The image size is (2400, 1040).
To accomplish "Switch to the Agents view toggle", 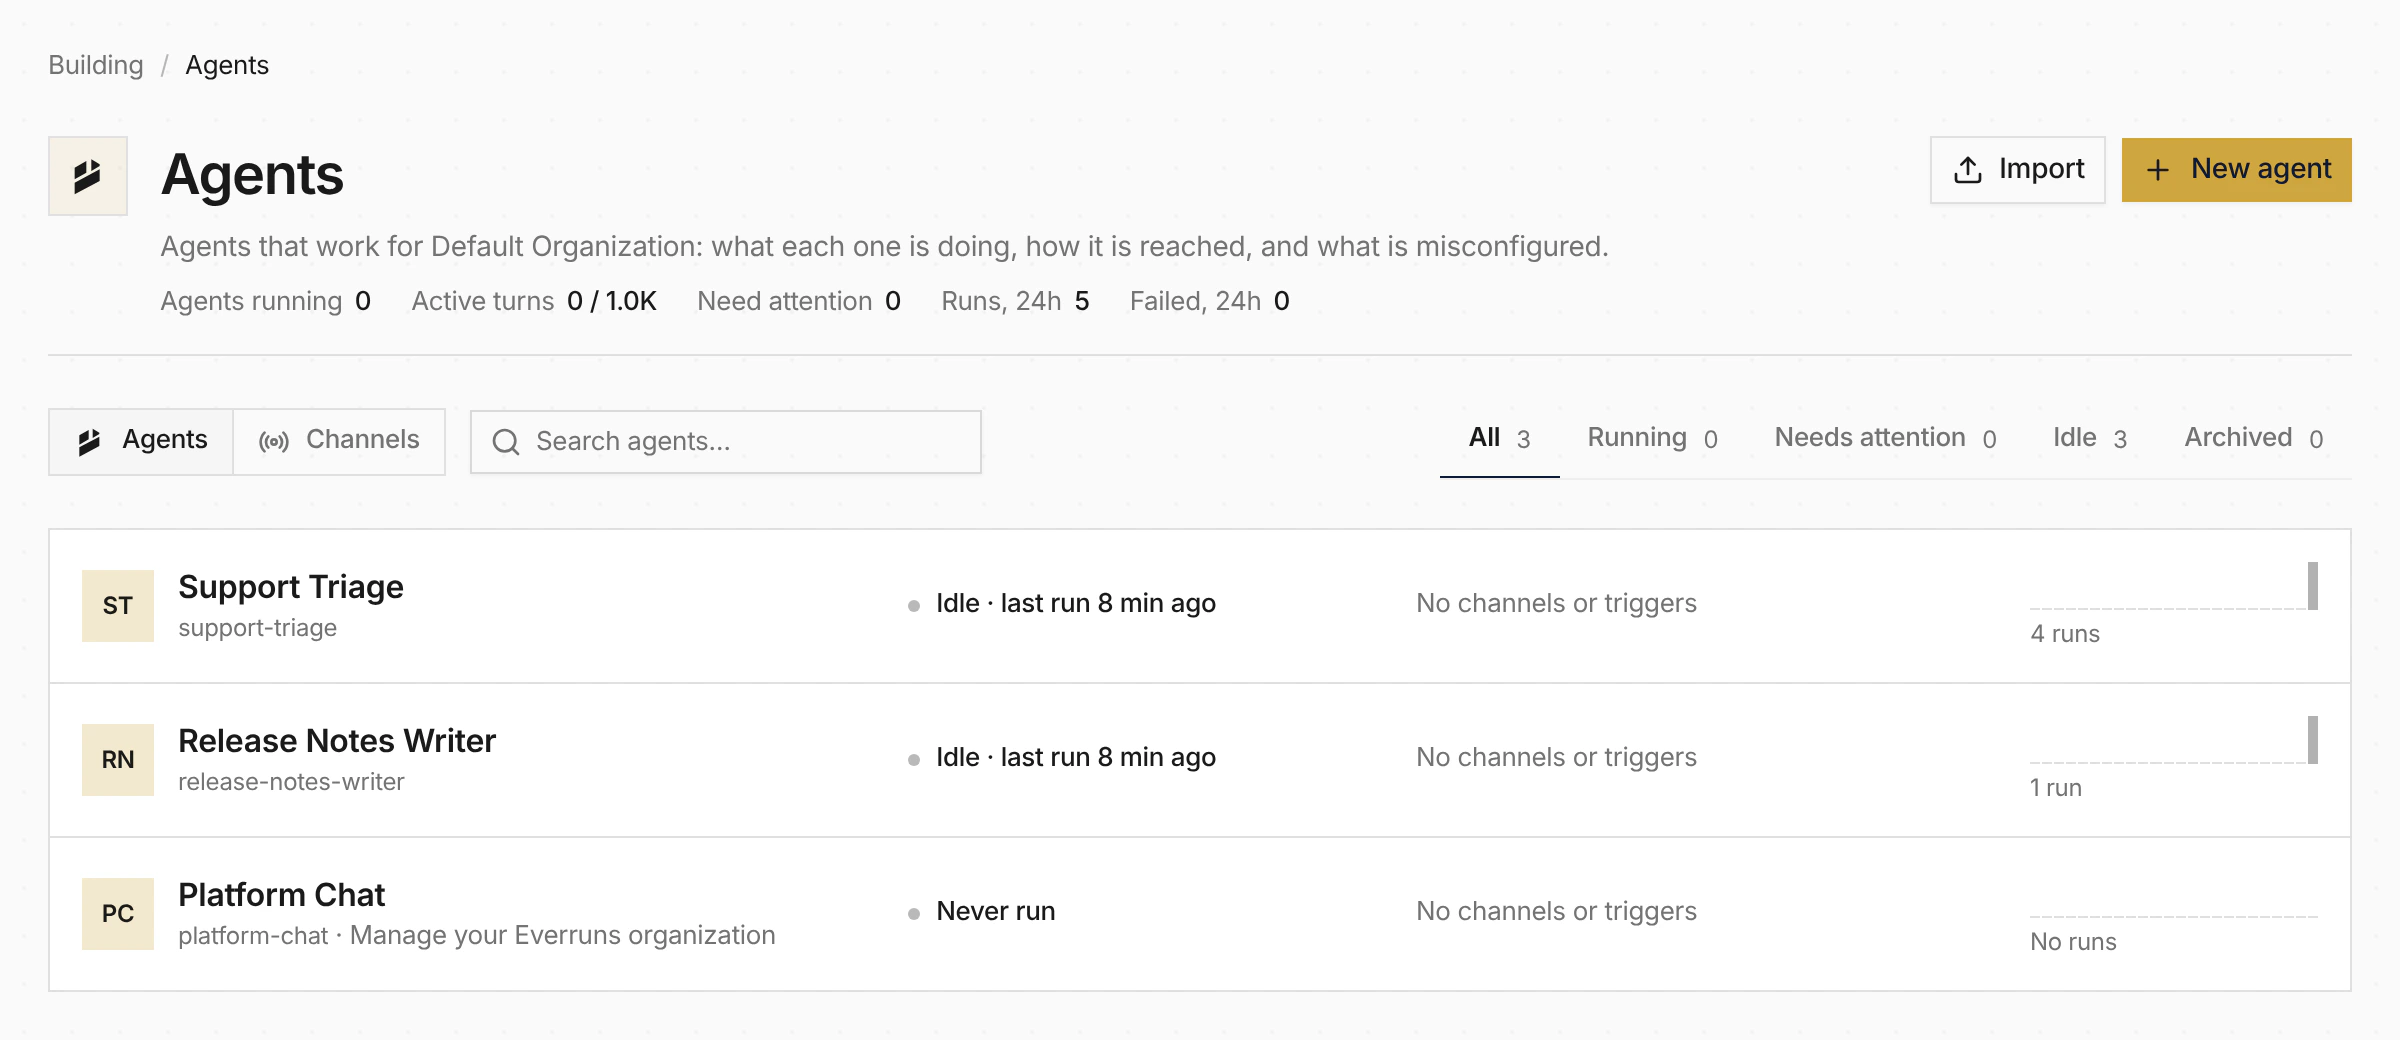I will click(x=141, y=441).
